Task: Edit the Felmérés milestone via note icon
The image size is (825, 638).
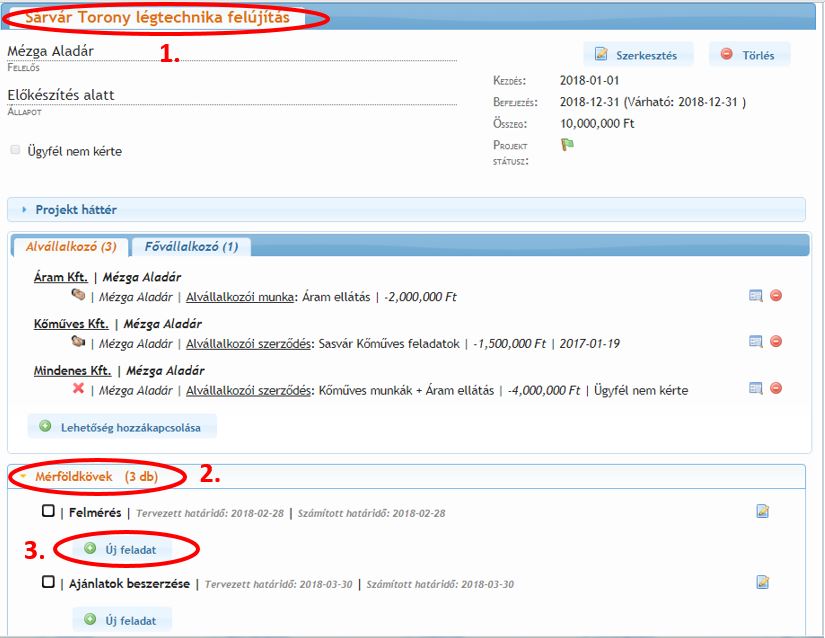Action: coord(762,512)
